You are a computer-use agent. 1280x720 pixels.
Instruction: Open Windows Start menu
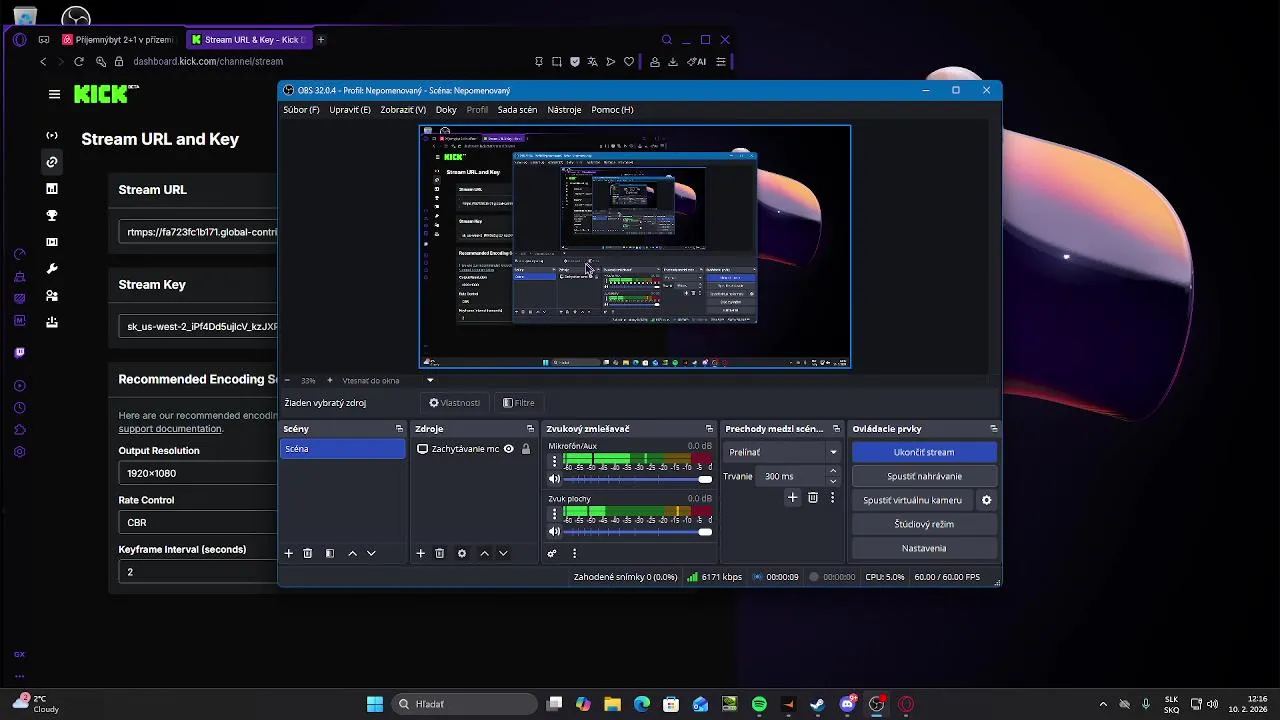(x=375, y=704)
